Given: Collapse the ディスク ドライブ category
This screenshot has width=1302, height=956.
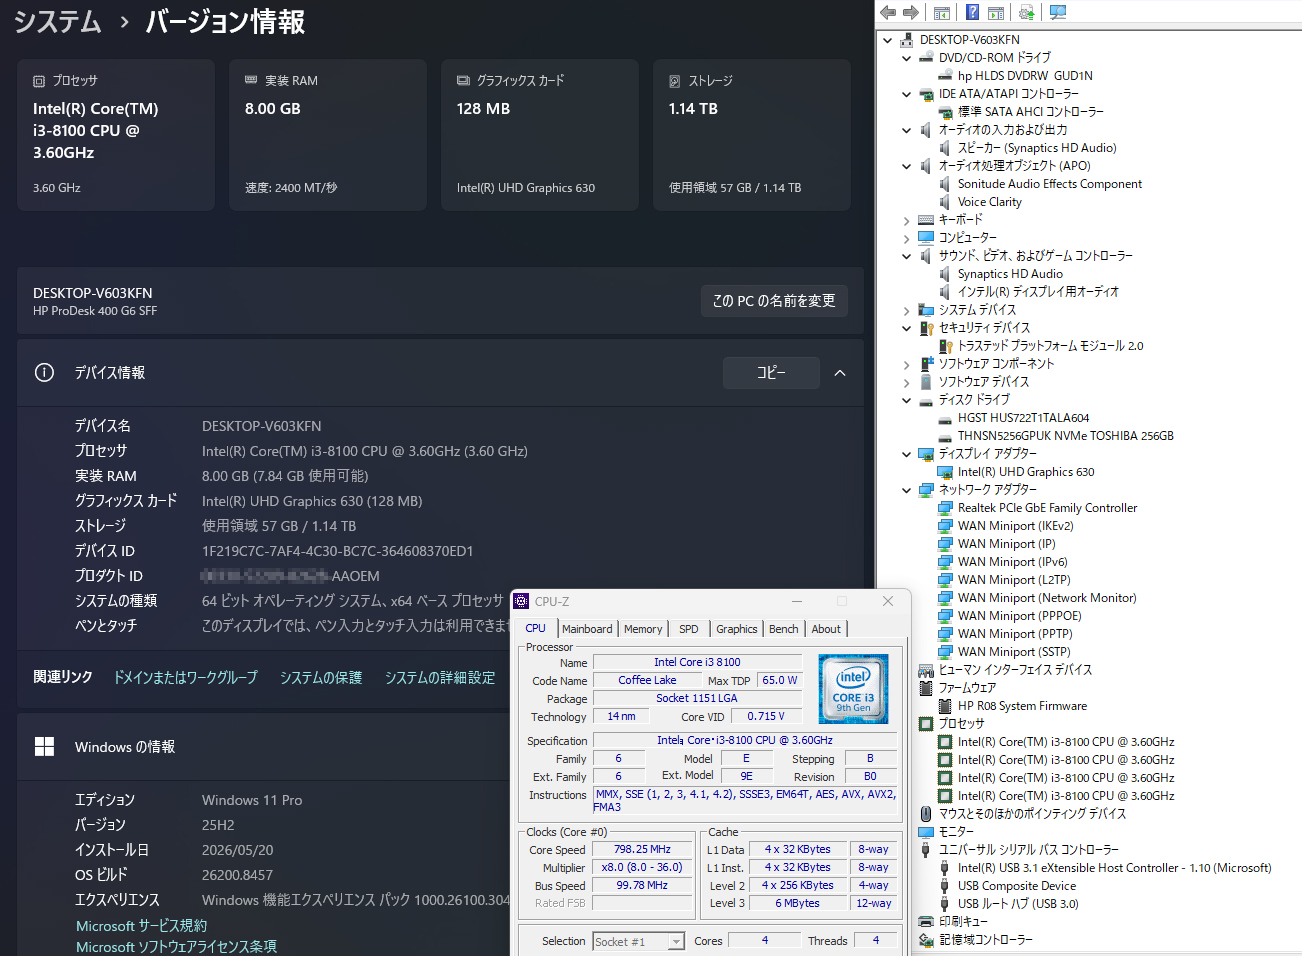Looking at the screenshot, I should [907, 400].
